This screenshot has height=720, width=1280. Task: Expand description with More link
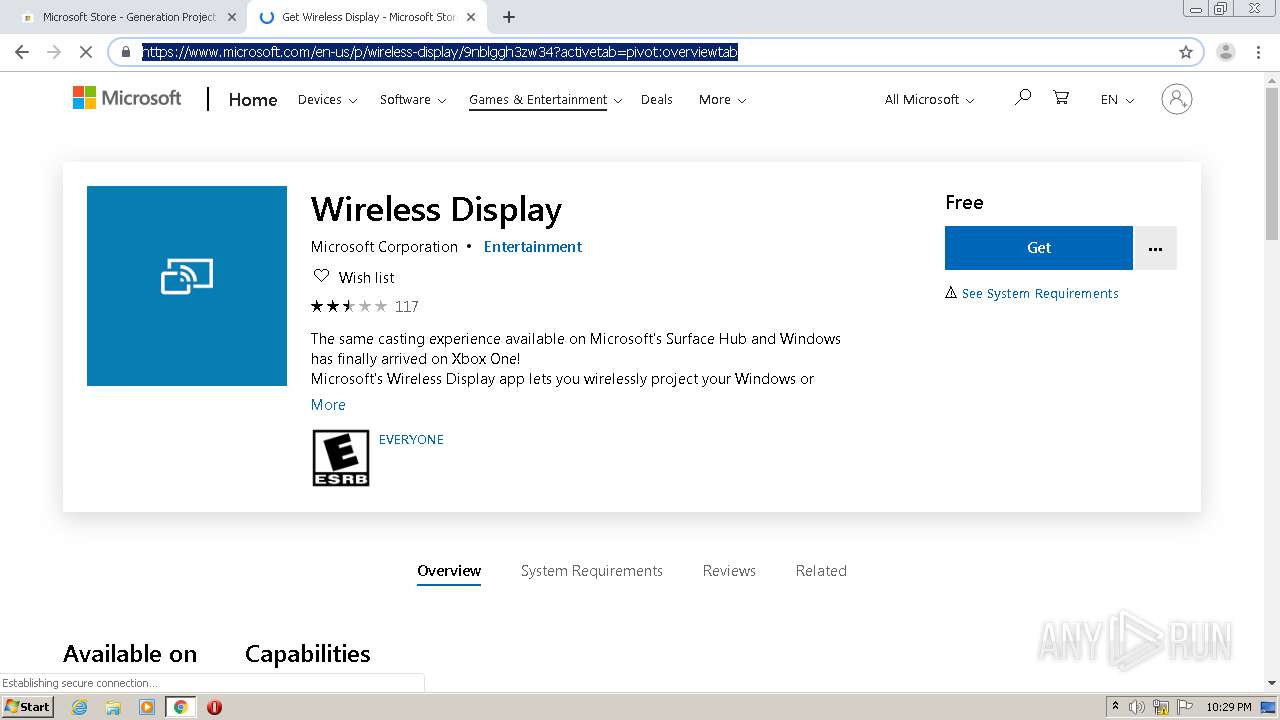coord(328,405)
